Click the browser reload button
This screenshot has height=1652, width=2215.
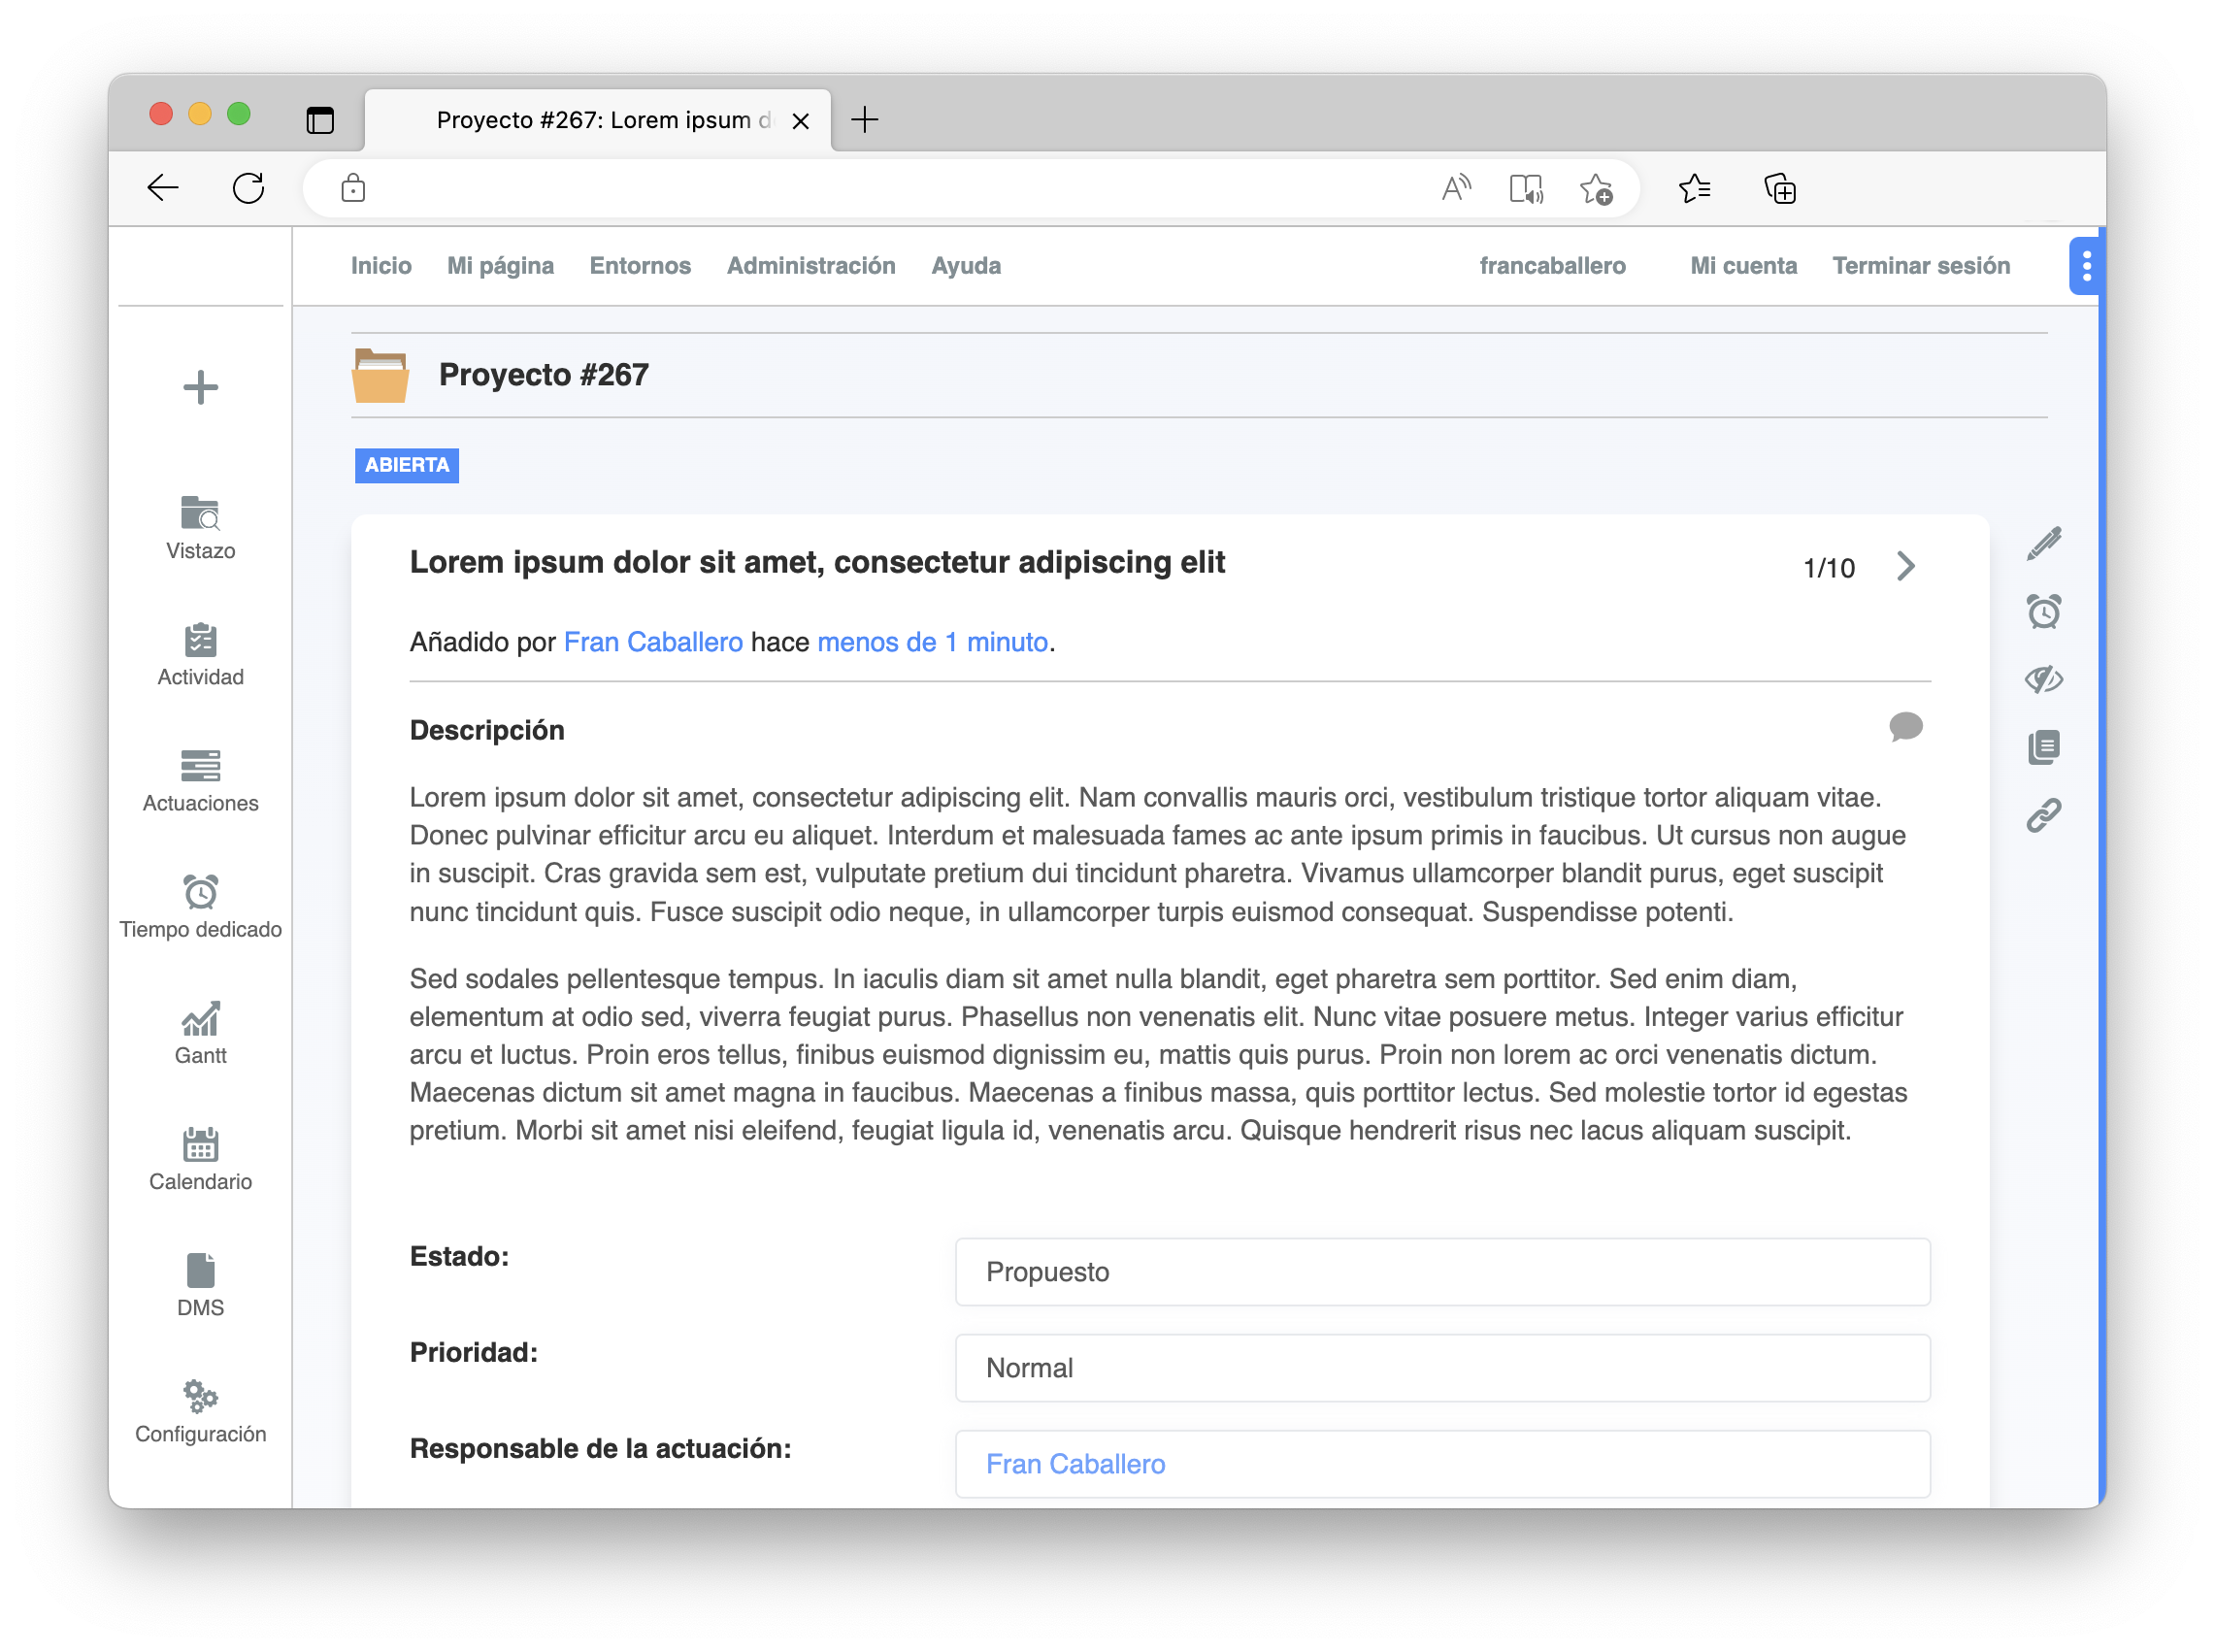click(248, 188)
